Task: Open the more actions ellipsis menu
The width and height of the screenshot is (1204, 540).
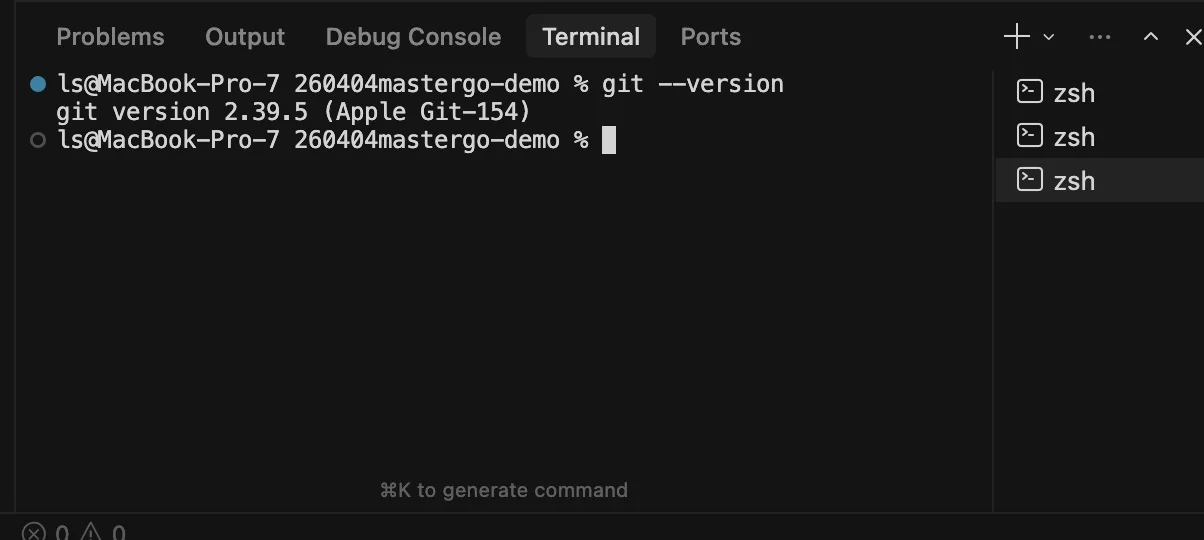Action: [x=1100, y=37]
